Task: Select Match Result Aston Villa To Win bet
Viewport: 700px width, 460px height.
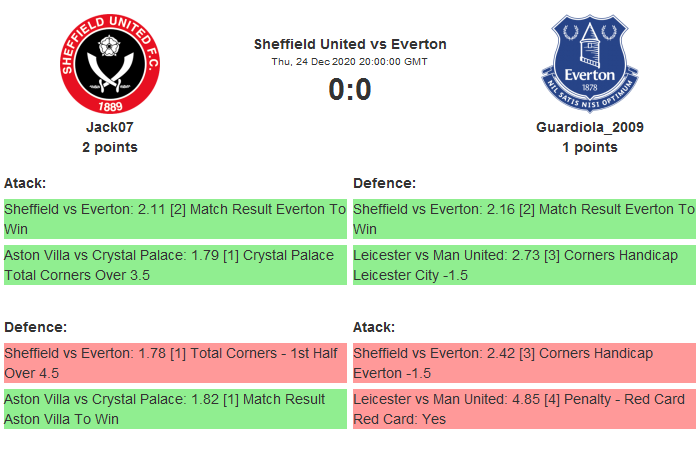Action: [x=175, y=409]
